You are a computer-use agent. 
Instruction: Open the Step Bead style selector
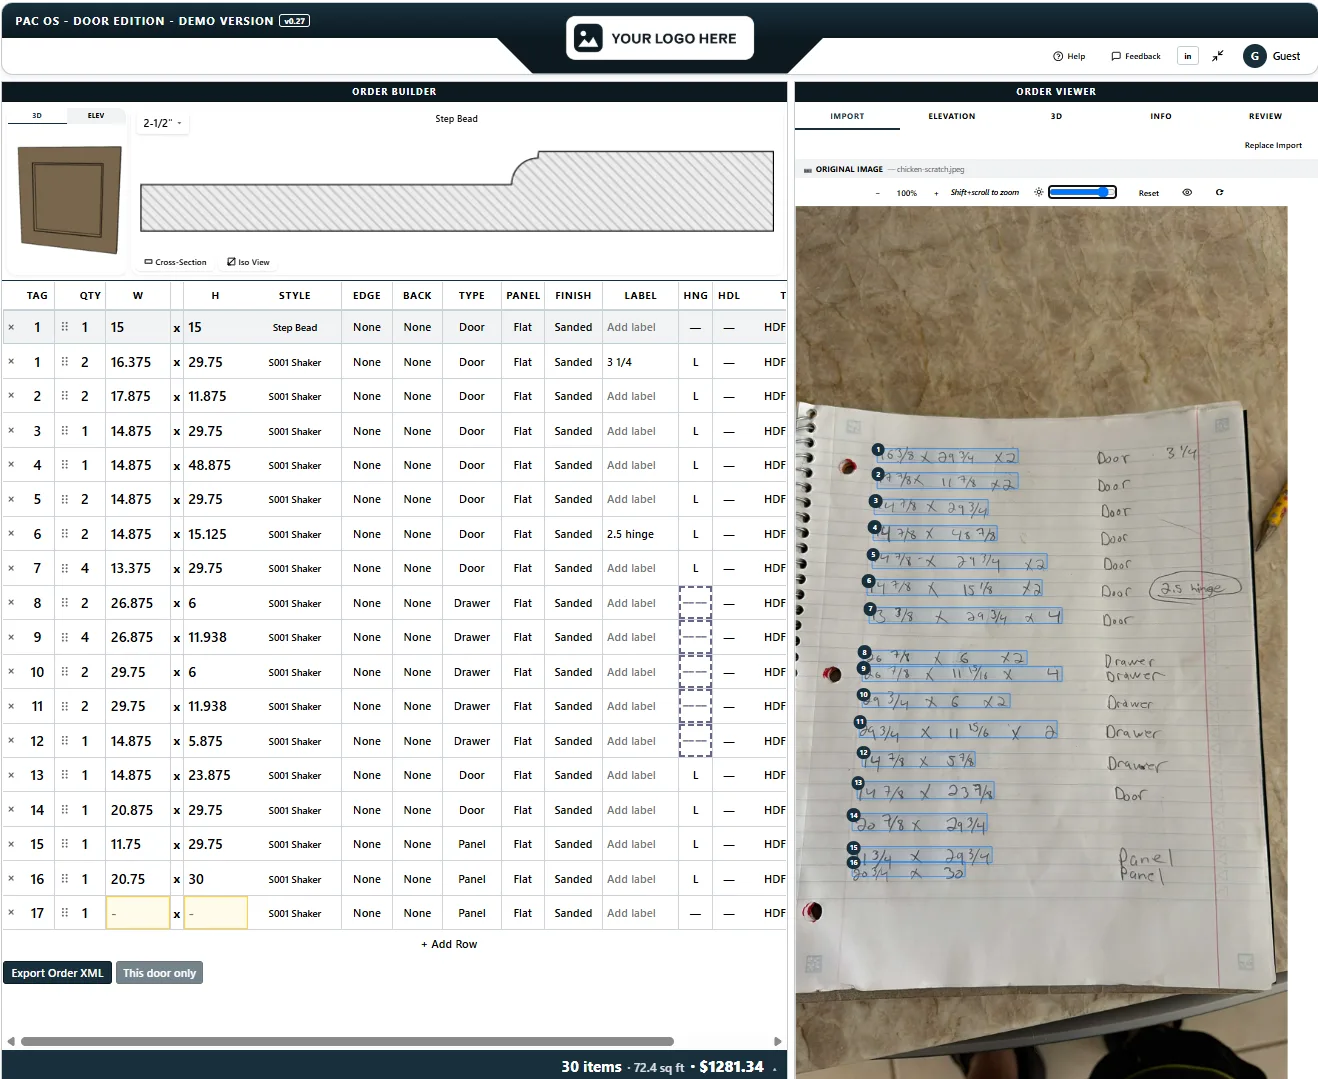[x=294, y=327]
